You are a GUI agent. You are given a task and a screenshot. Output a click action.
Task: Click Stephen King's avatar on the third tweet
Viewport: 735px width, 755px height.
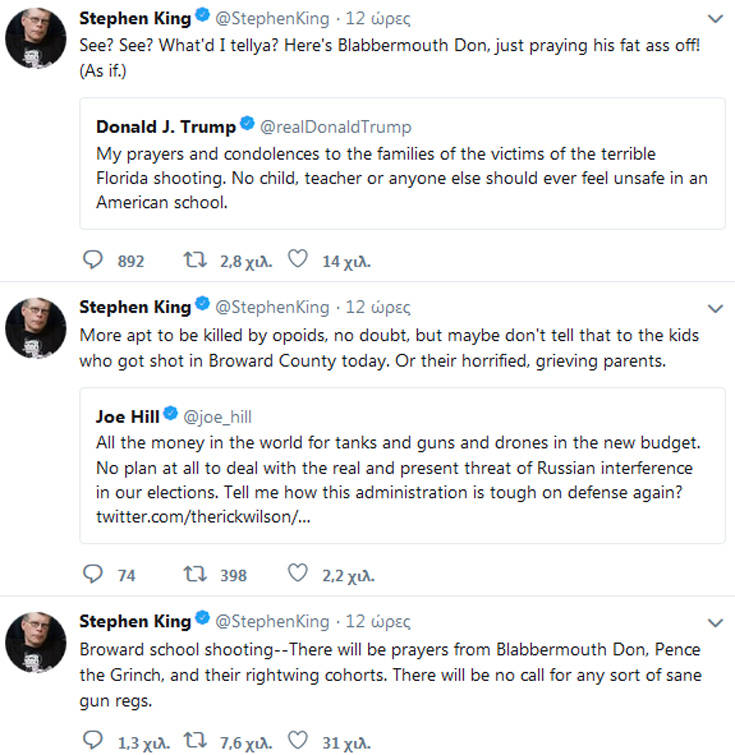[36, 643]
